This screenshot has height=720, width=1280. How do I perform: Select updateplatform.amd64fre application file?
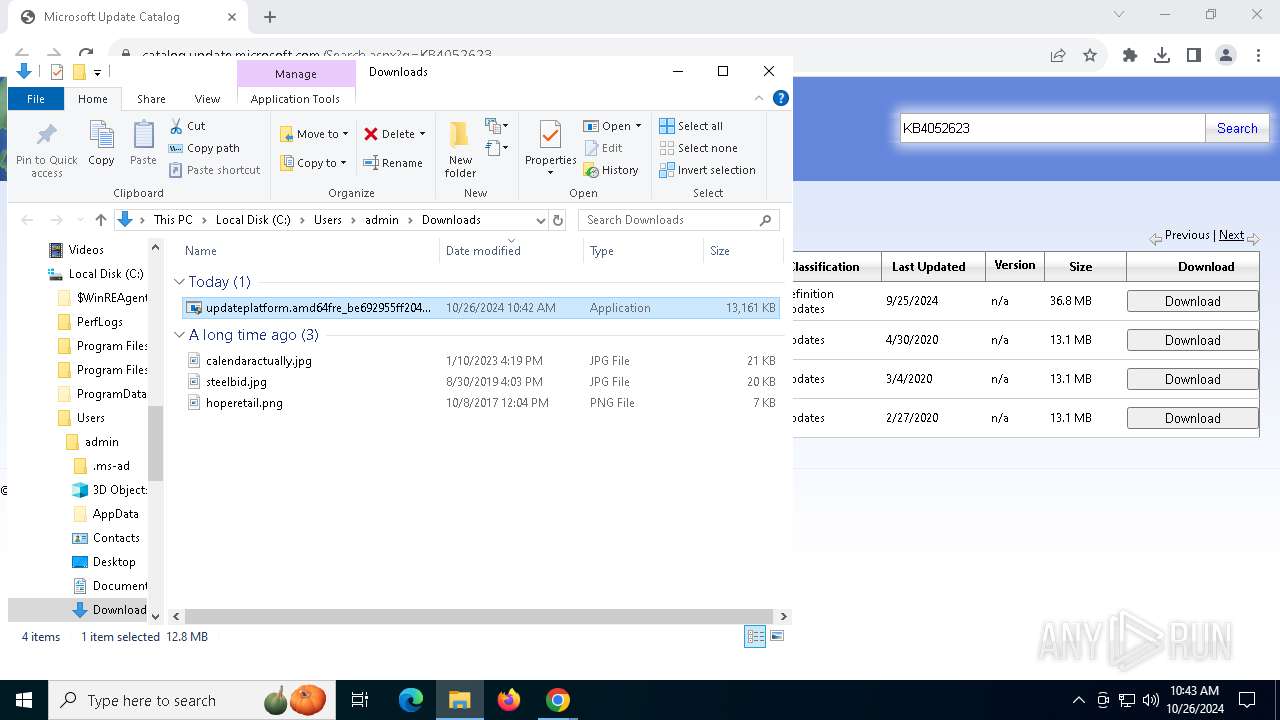point(481,308)
